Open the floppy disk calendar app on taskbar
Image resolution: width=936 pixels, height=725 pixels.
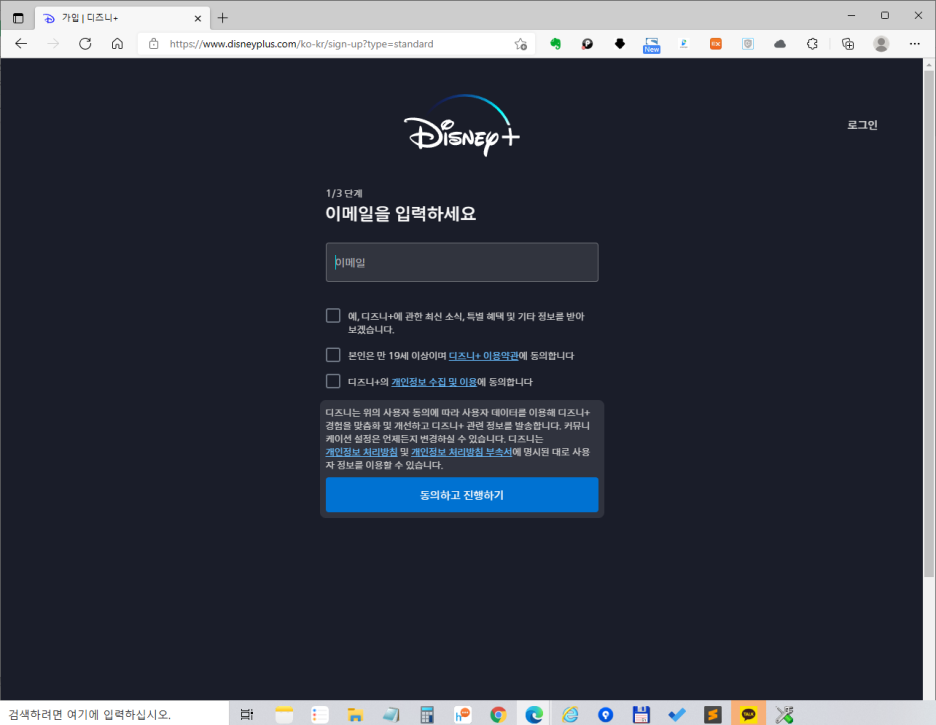point(641,714)
